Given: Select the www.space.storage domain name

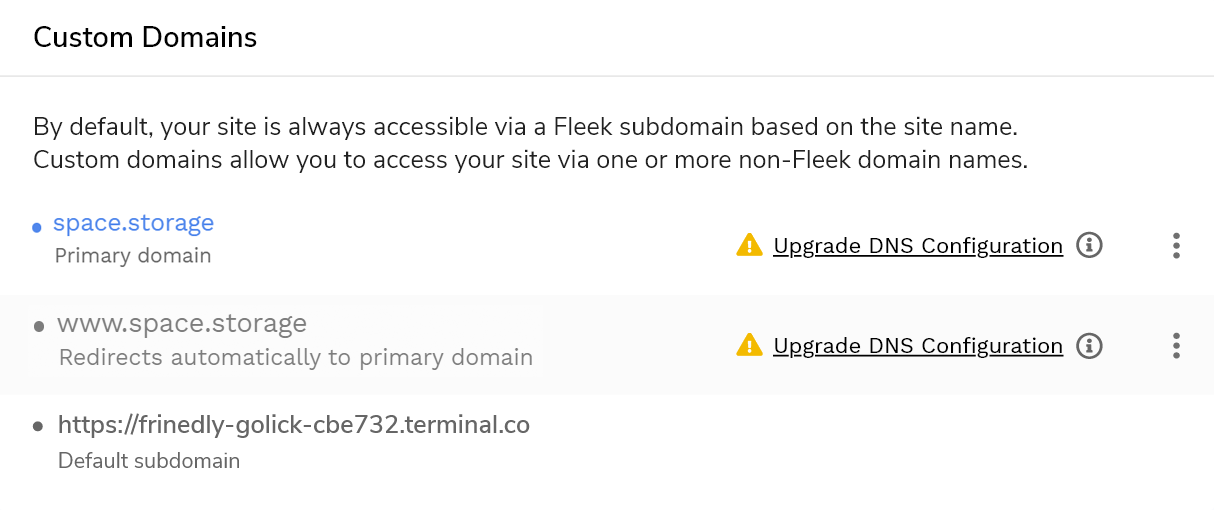Looking at the screenshot, I should coord(181,324).
